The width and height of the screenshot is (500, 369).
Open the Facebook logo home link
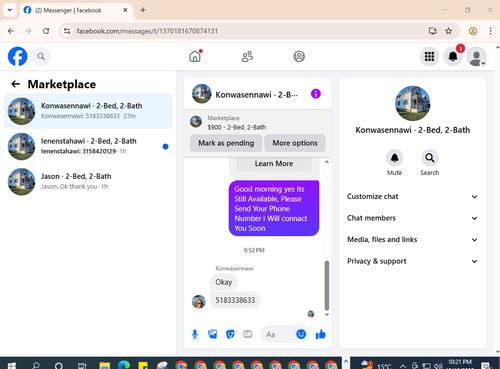coord(17,56)
